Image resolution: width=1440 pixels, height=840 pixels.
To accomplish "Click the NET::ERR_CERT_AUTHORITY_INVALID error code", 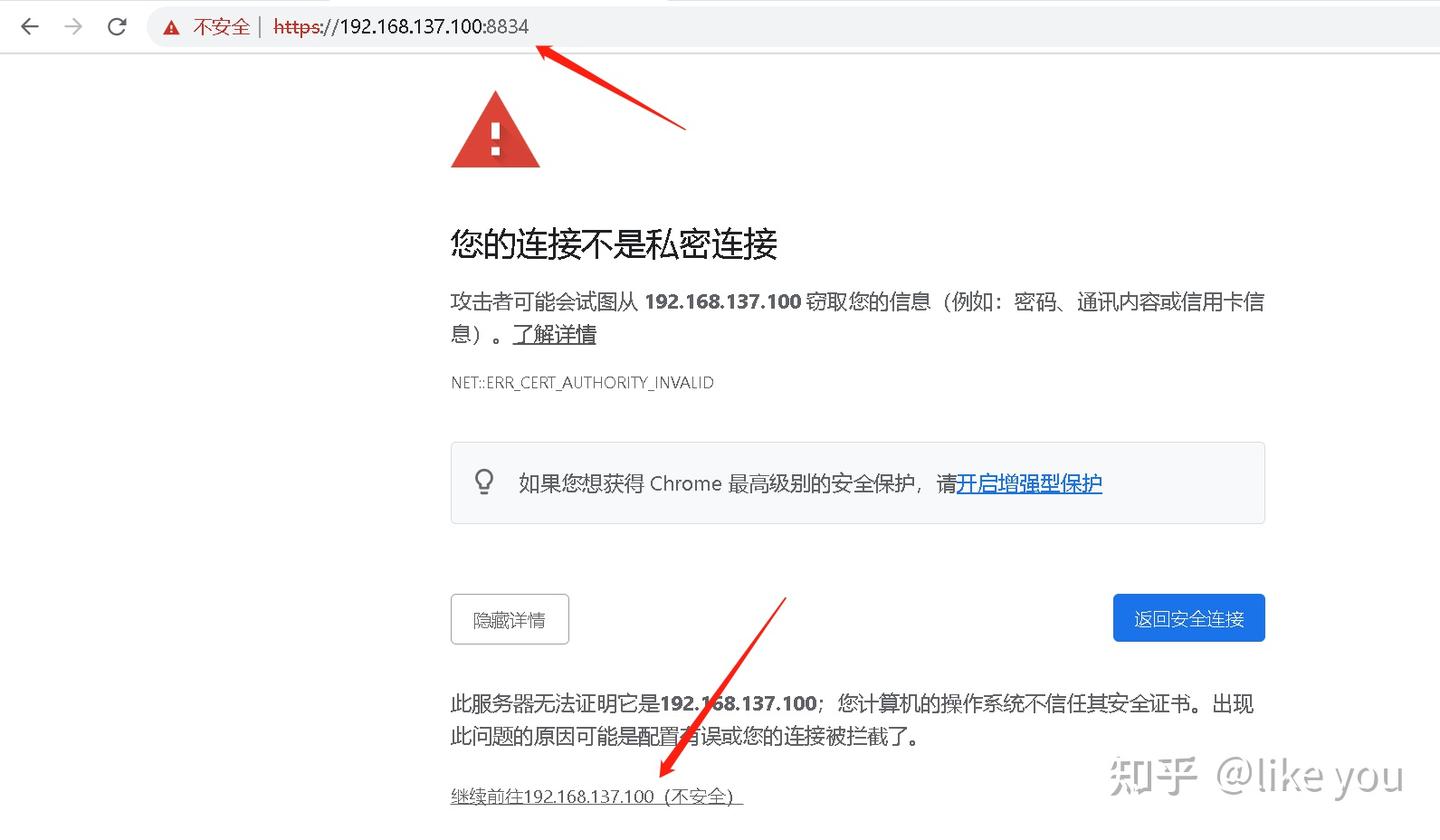I will tap(582, 383).
